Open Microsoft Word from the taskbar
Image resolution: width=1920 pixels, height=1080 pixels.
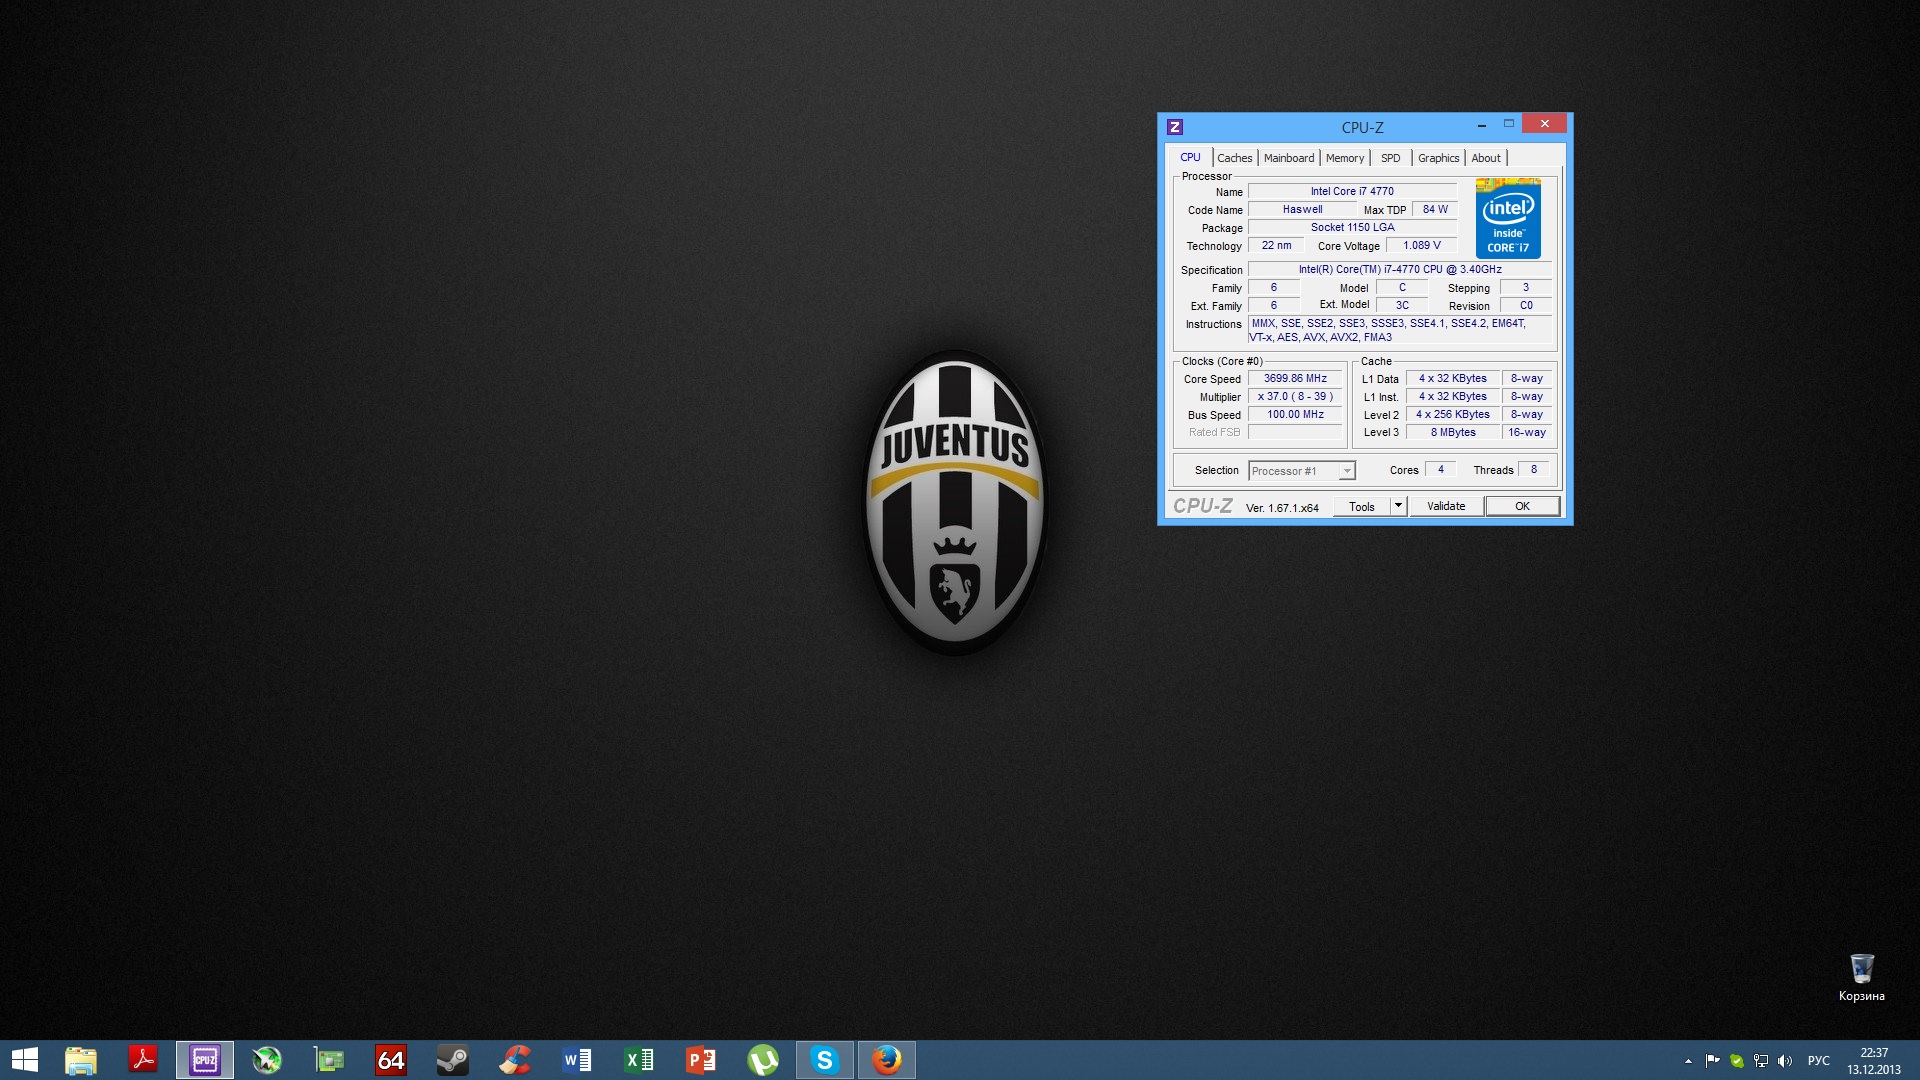click(577, 1059)
